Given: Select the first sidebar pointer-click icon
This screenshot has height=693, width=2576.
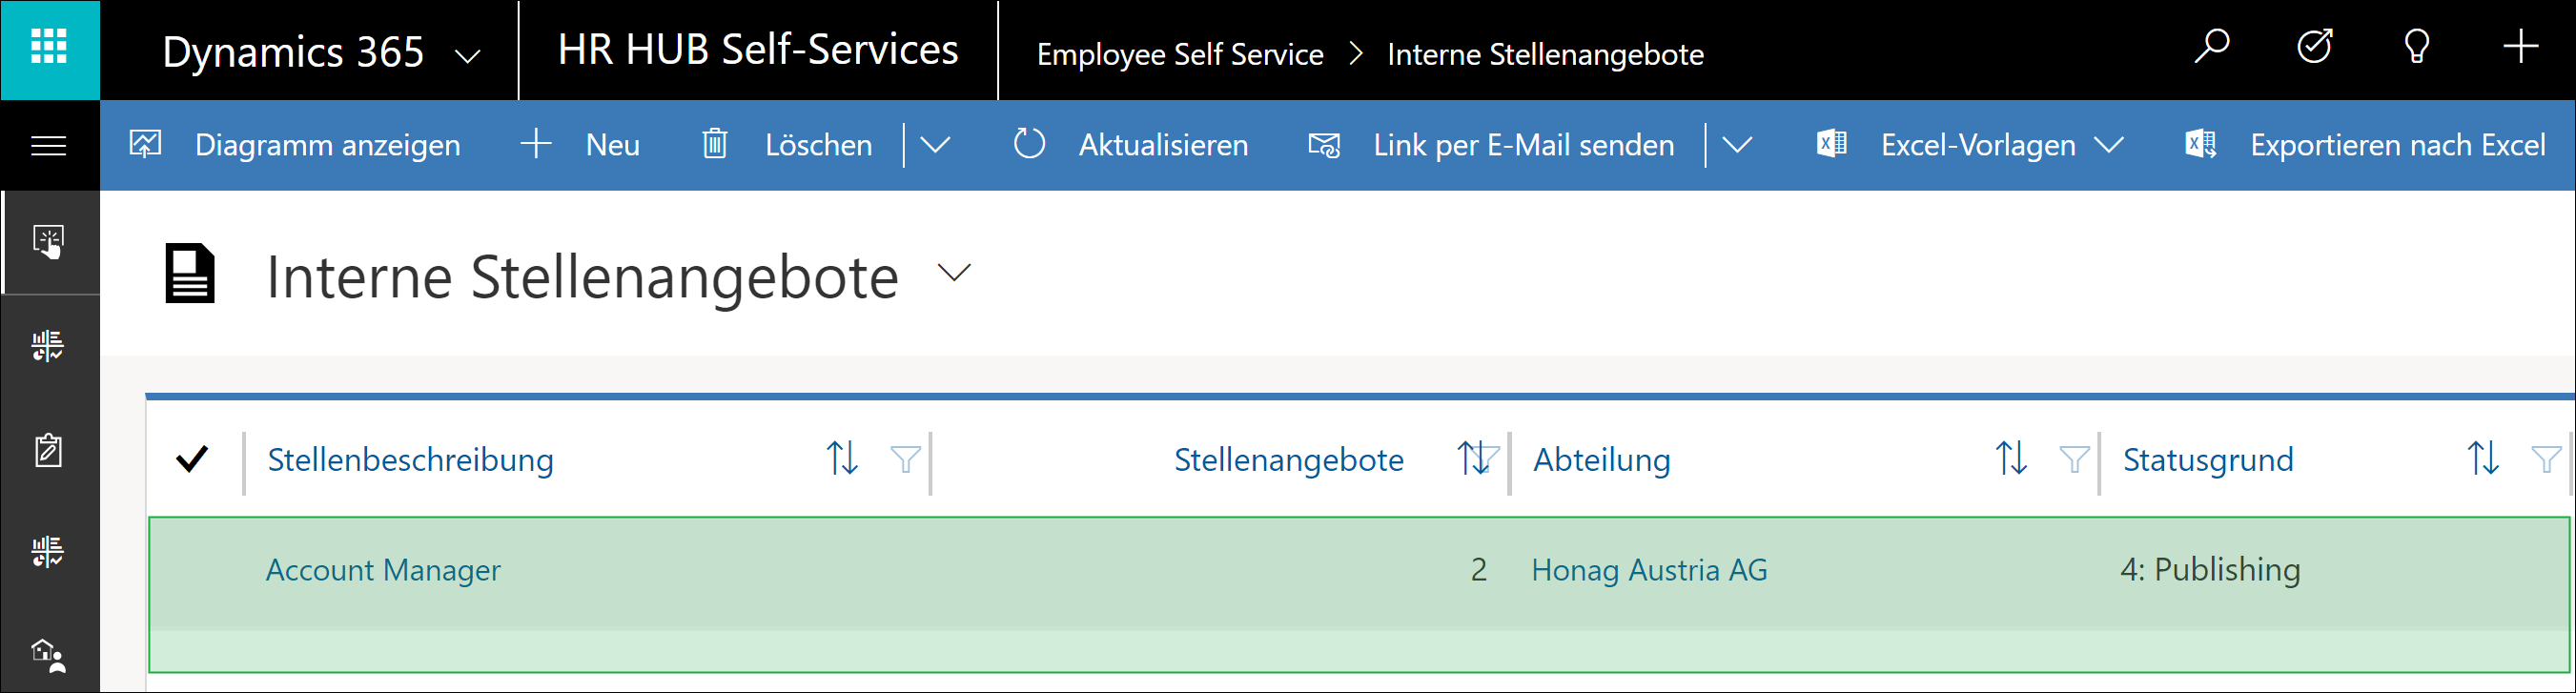Looking at the screenshot, I should pos(49,242).
